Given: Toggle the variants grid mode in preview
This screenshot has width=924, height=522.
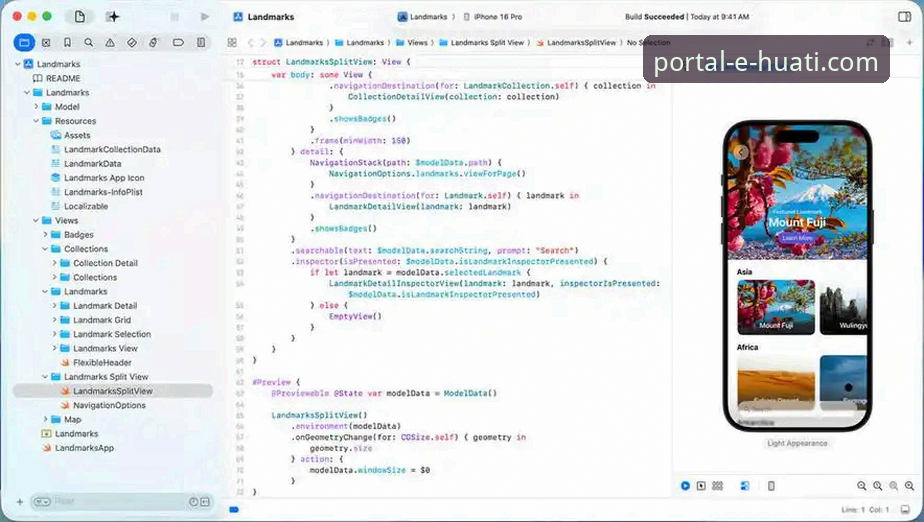Looking at the screenshot, I should (x=717, y=486).
